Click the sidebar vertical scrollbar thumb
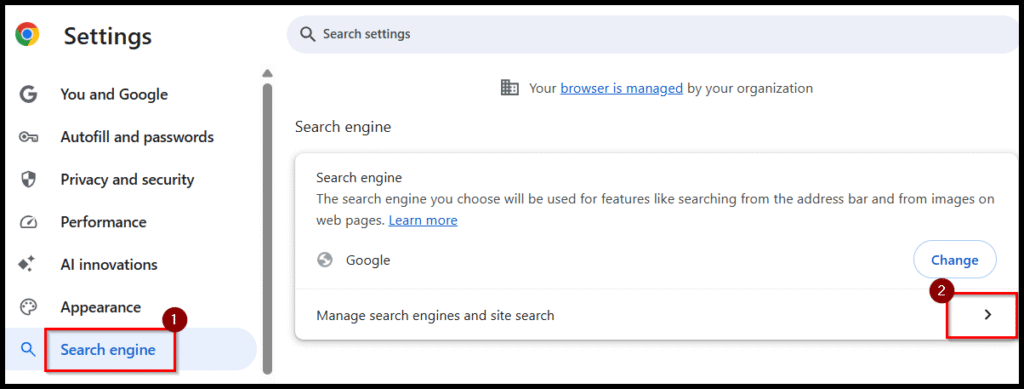1024x389 pixels. coord(266,228)
